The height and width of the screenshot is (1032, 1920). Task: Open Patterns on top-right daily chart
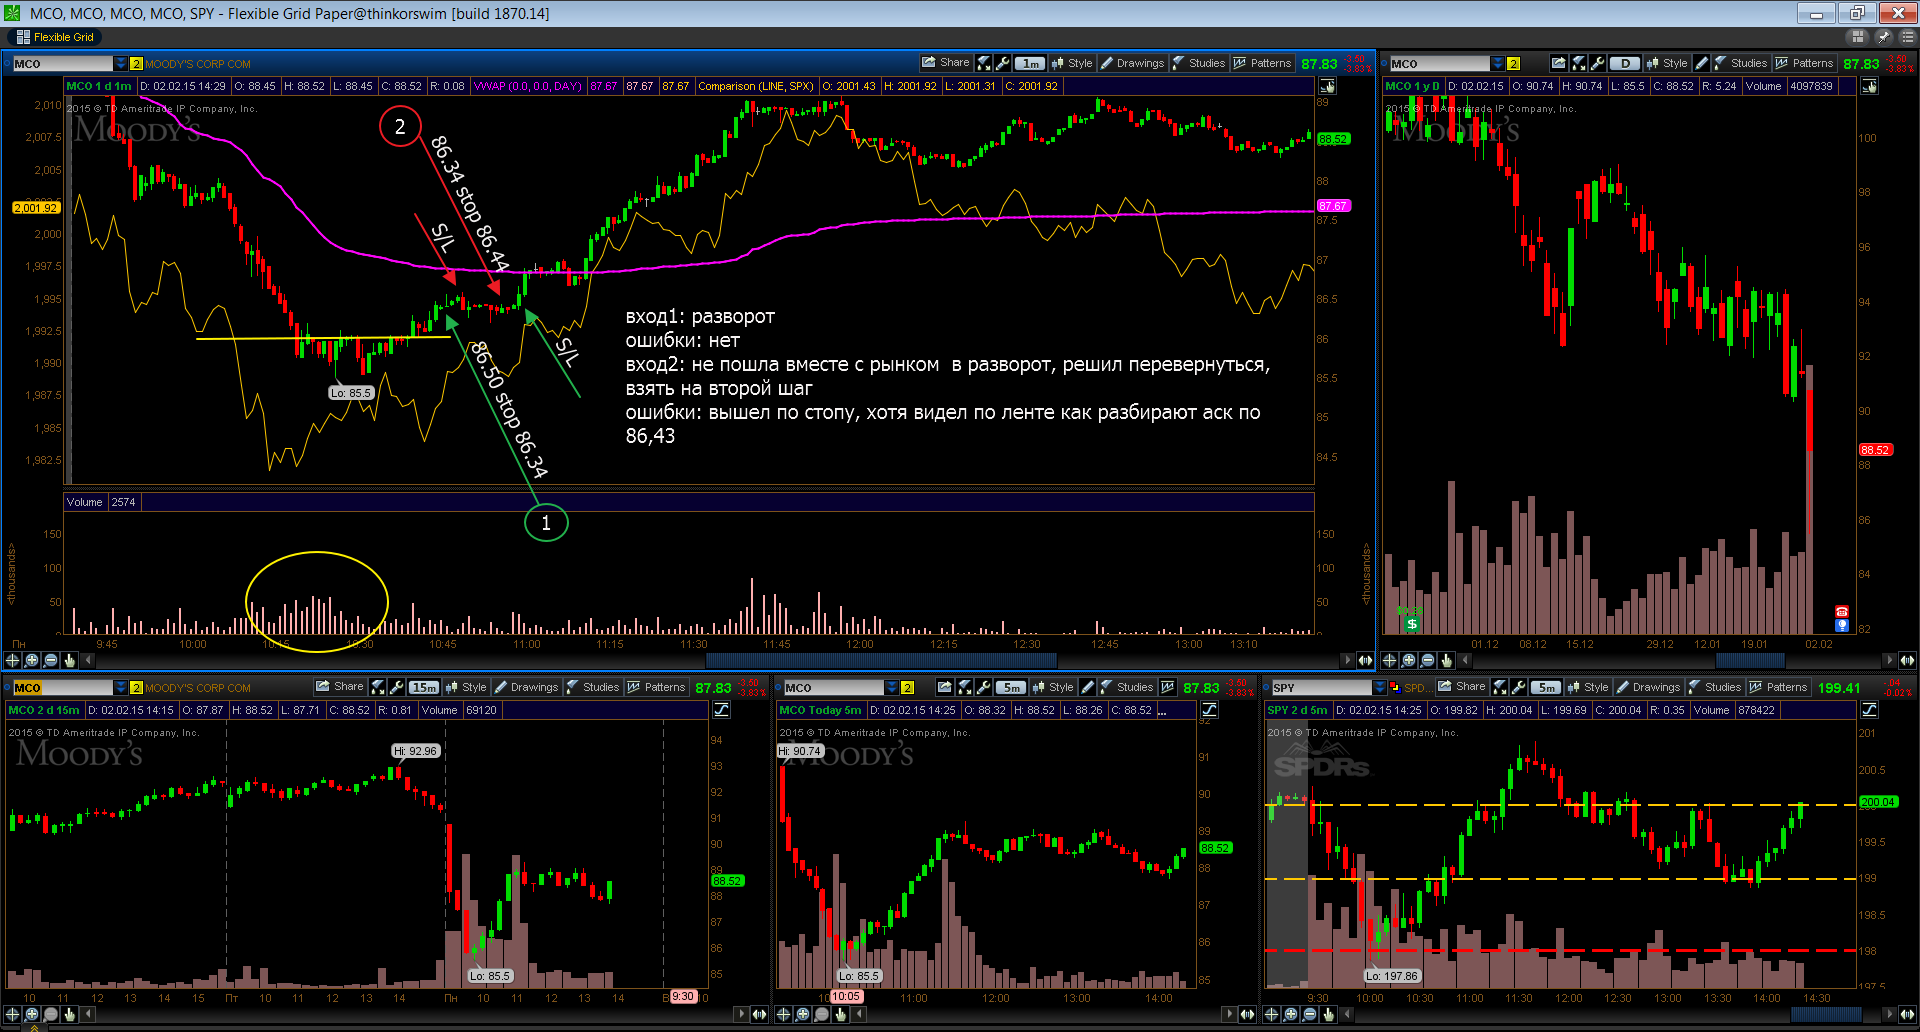click(x=1804, y=63)
